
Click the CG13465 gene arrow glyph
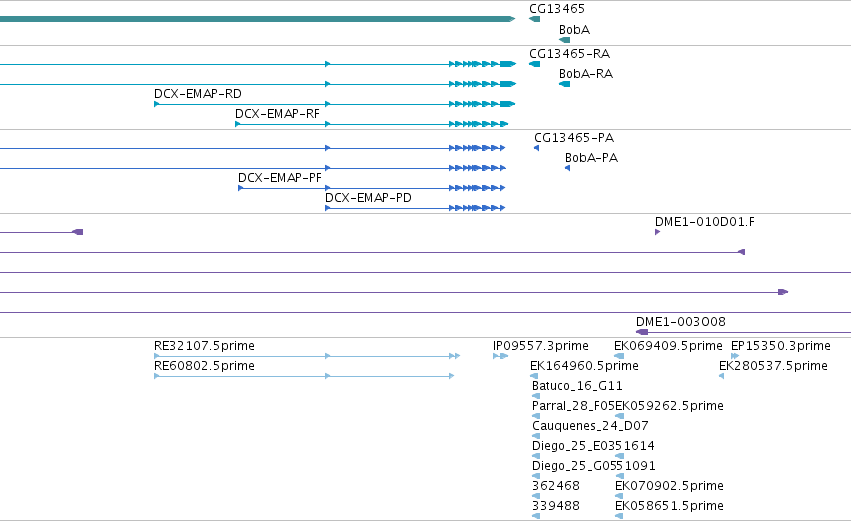pyautogui.click(x=535, y=19)
